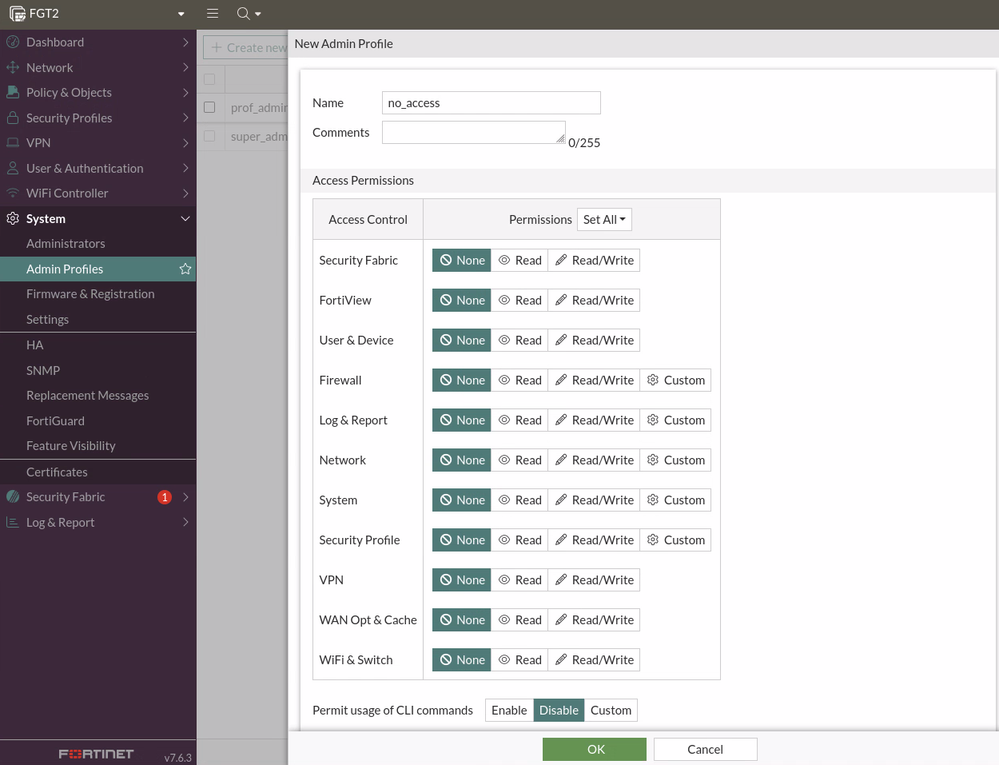This screenshot has width=999, height=765.
Task: Click the Security Profiles lock icon
Action: (13, 118)
